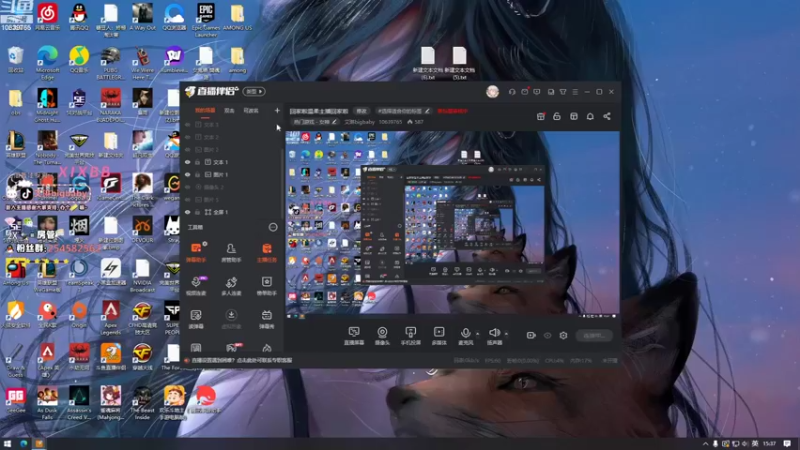Show hidden icons in system tray
This screenshot has width=800, height=450.
706,443
